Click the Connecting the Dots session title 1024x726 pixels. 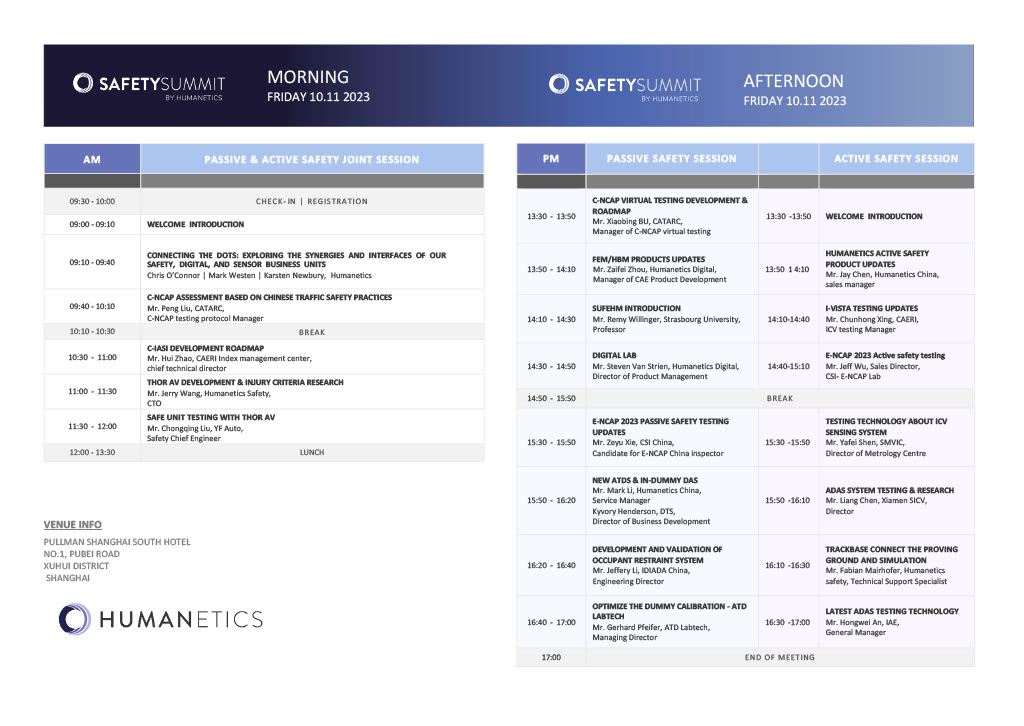coord(296,260)
